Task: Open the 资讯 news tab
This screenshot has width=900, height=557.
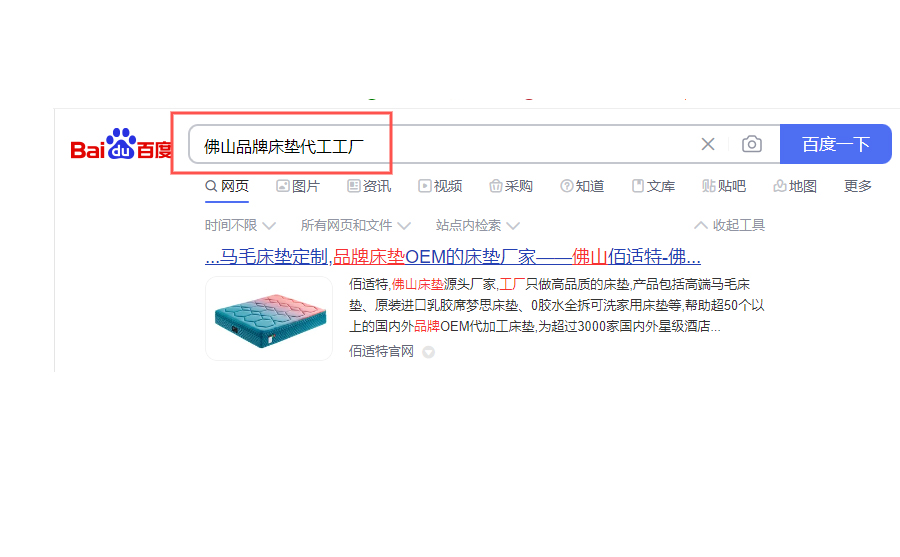Action: coord(369,186)
